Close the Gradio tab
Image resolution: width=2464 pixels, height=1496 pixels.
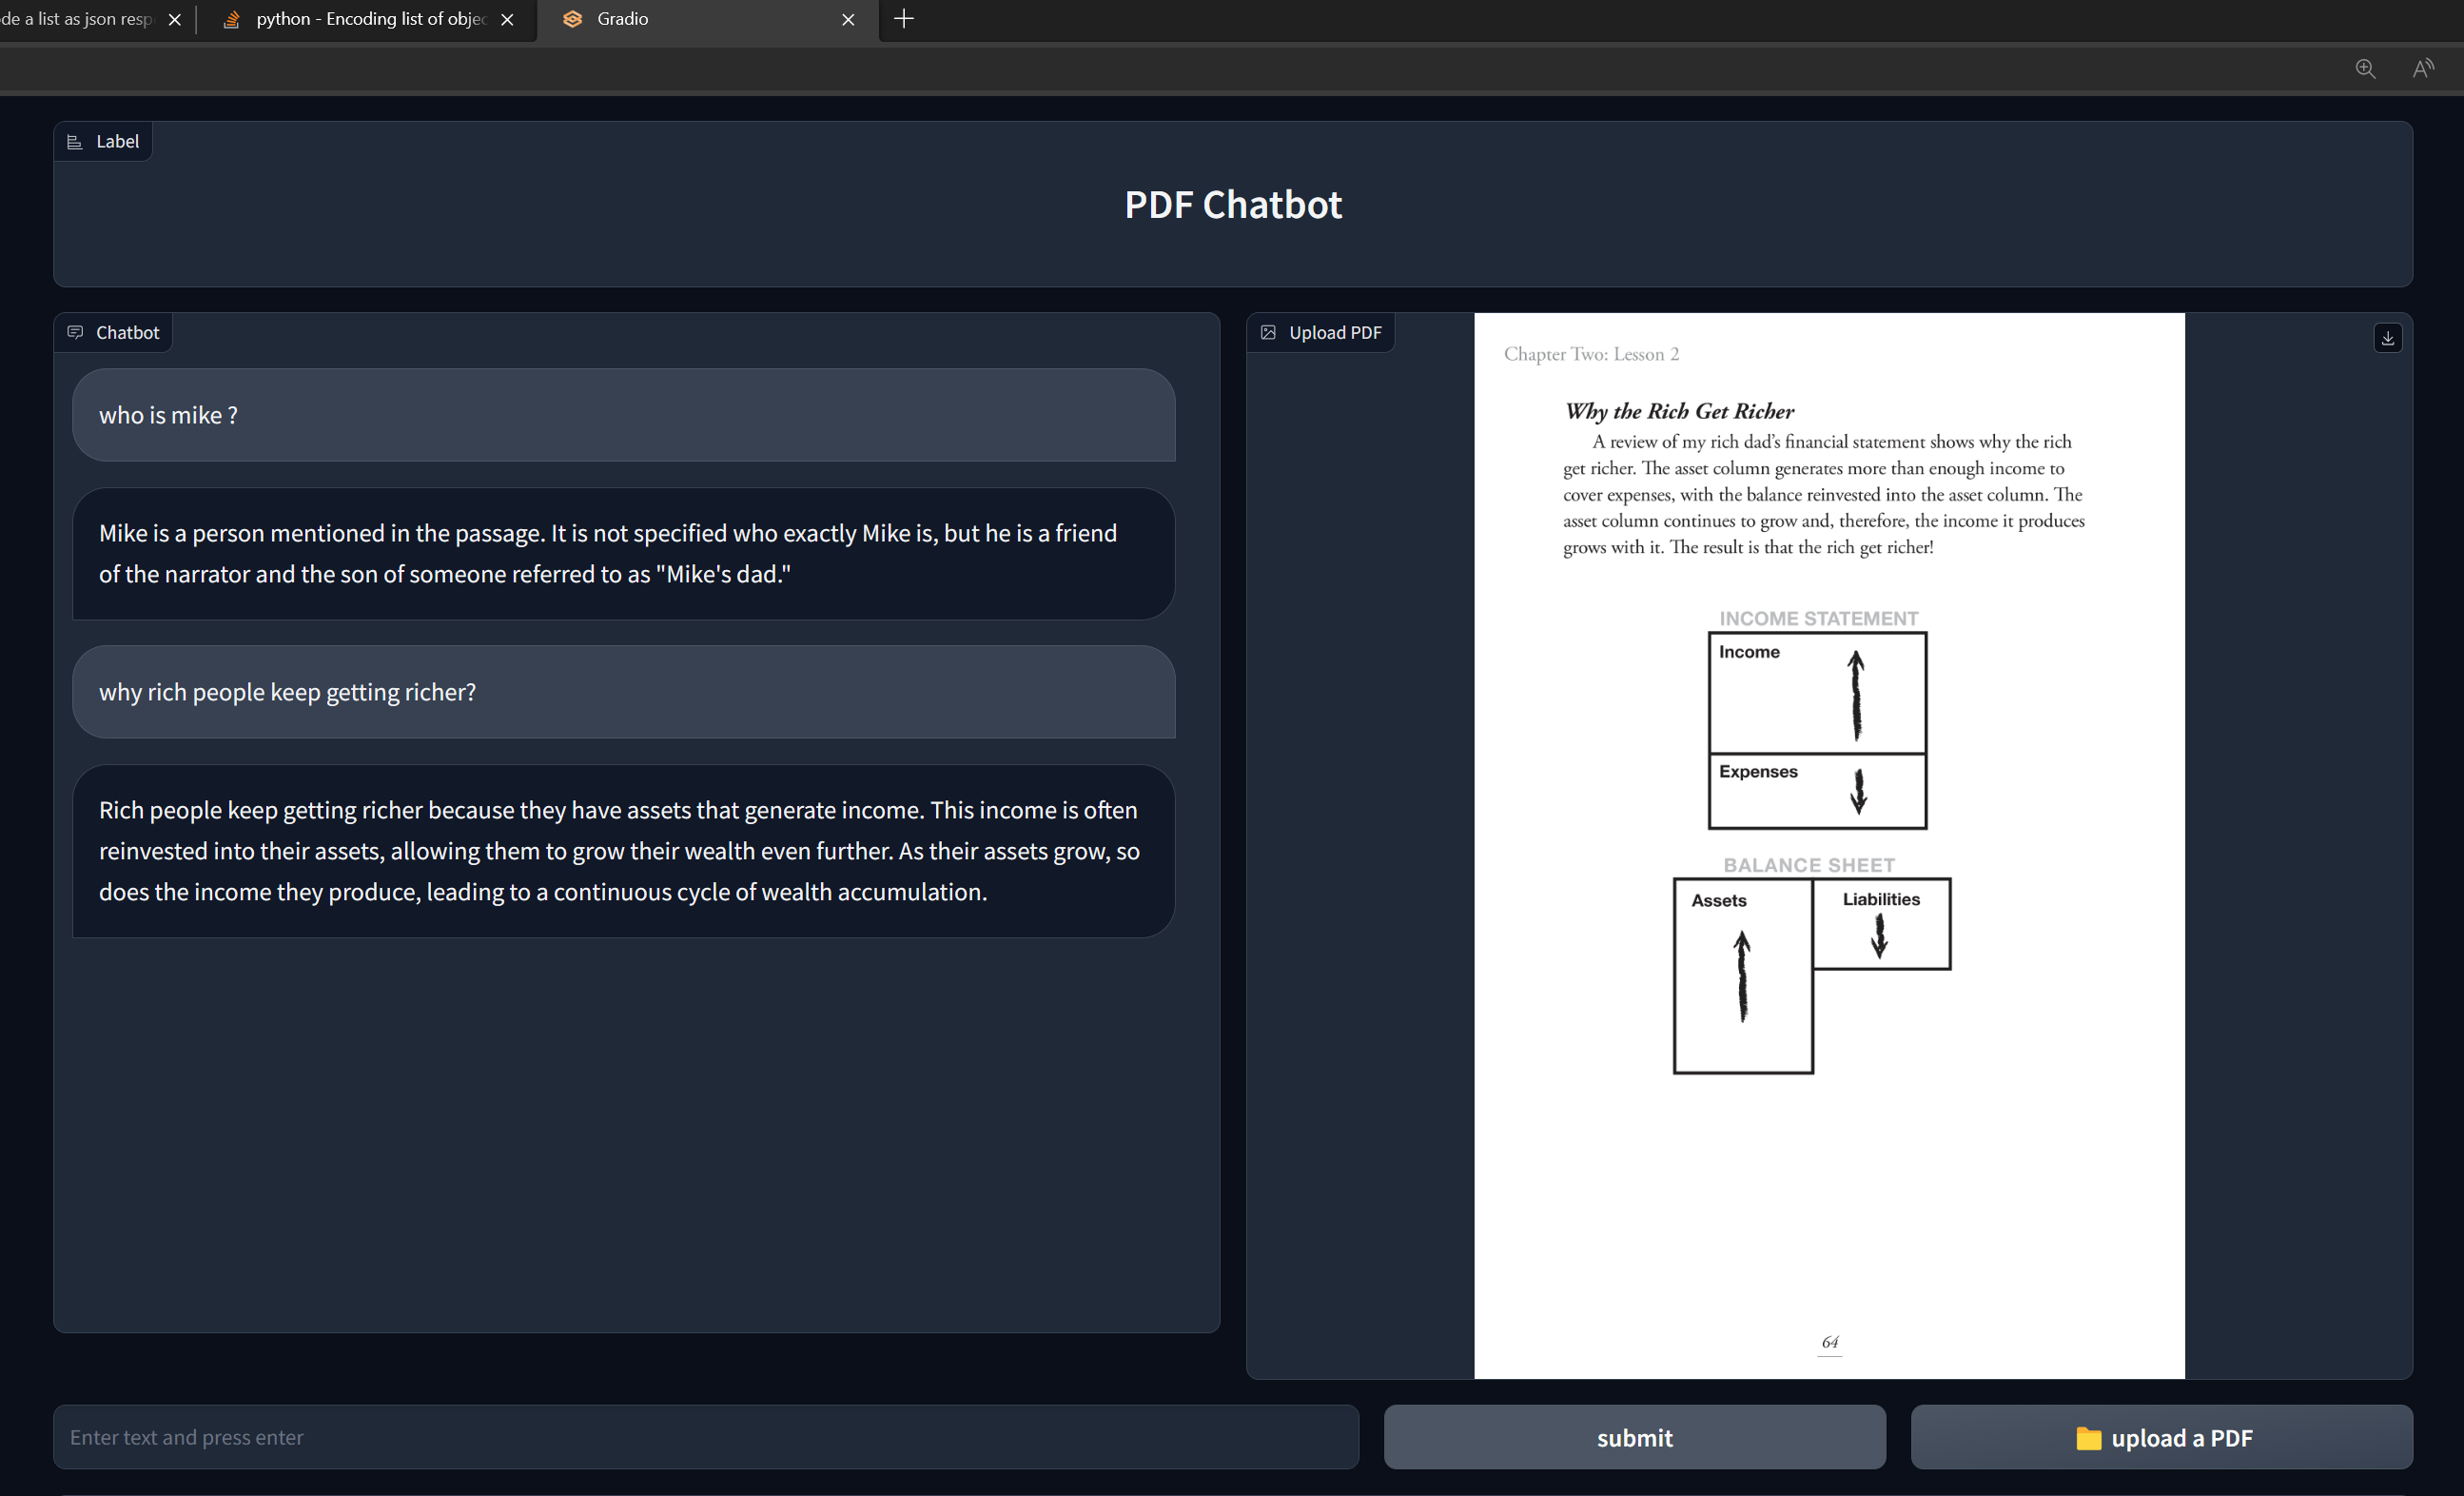(x=848, y=19)
